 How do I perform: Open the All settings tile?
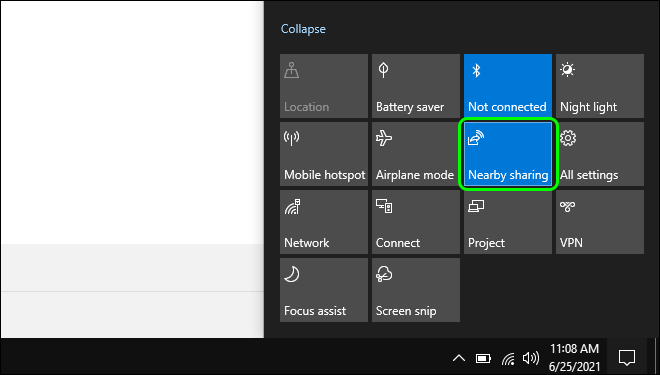point(600,154)
